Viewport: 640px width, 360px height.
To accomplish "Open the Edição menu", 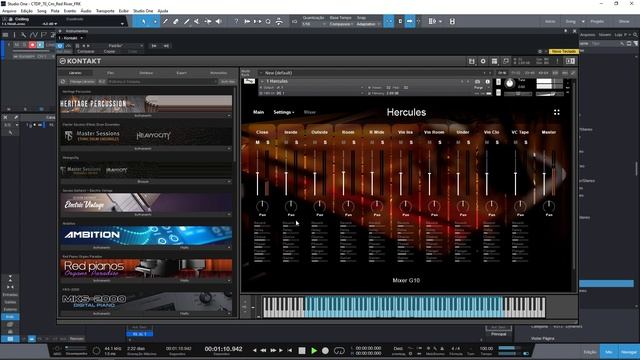I will (27, 11).
